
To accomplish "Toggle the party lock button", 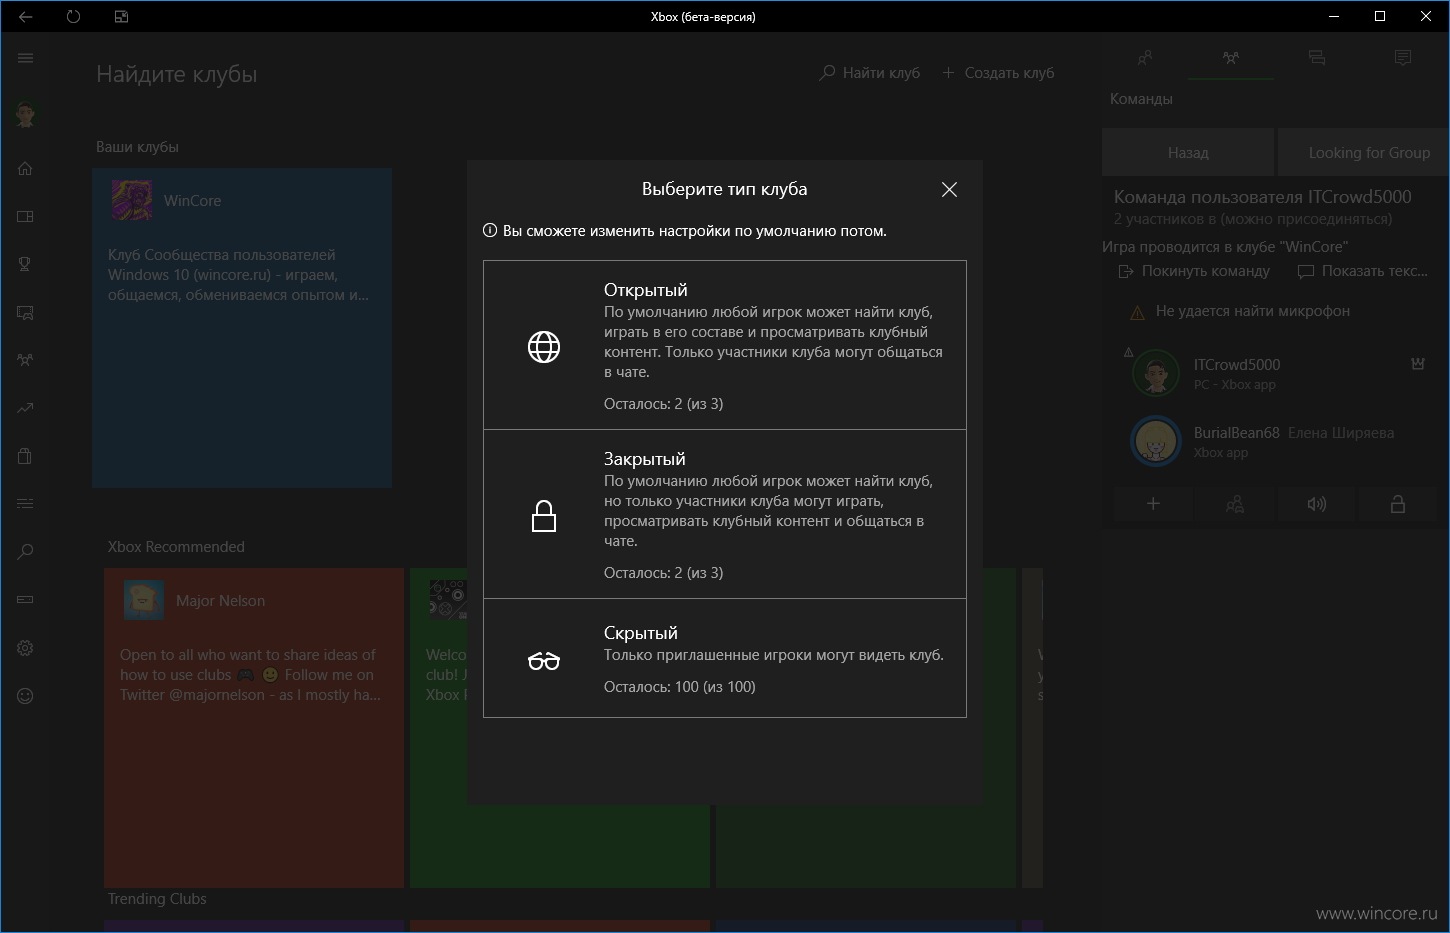I will [1398, 504].
